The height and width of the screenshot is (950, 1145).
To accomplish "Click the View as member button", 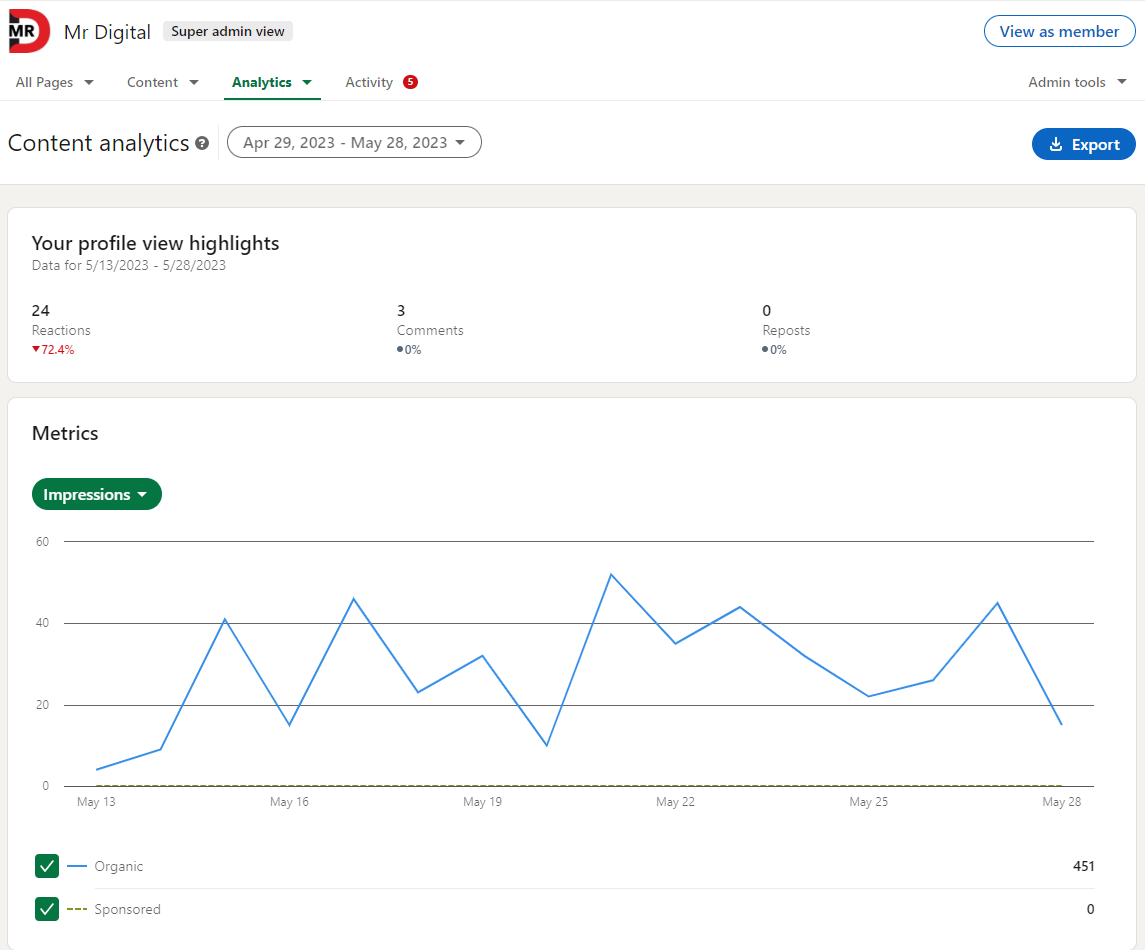I will click(1059, 31).
